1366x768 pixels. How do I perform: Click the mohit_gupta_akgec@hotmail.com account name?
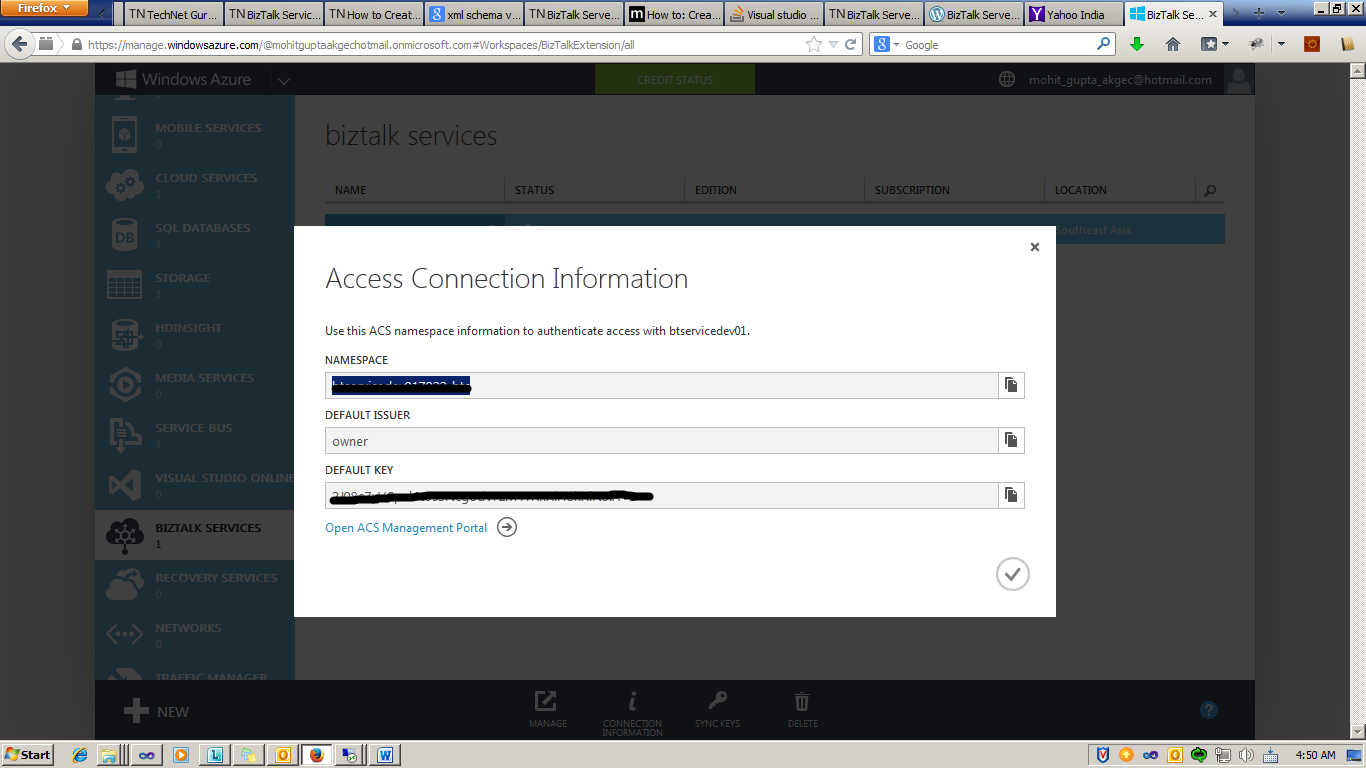click(1120, 80)
